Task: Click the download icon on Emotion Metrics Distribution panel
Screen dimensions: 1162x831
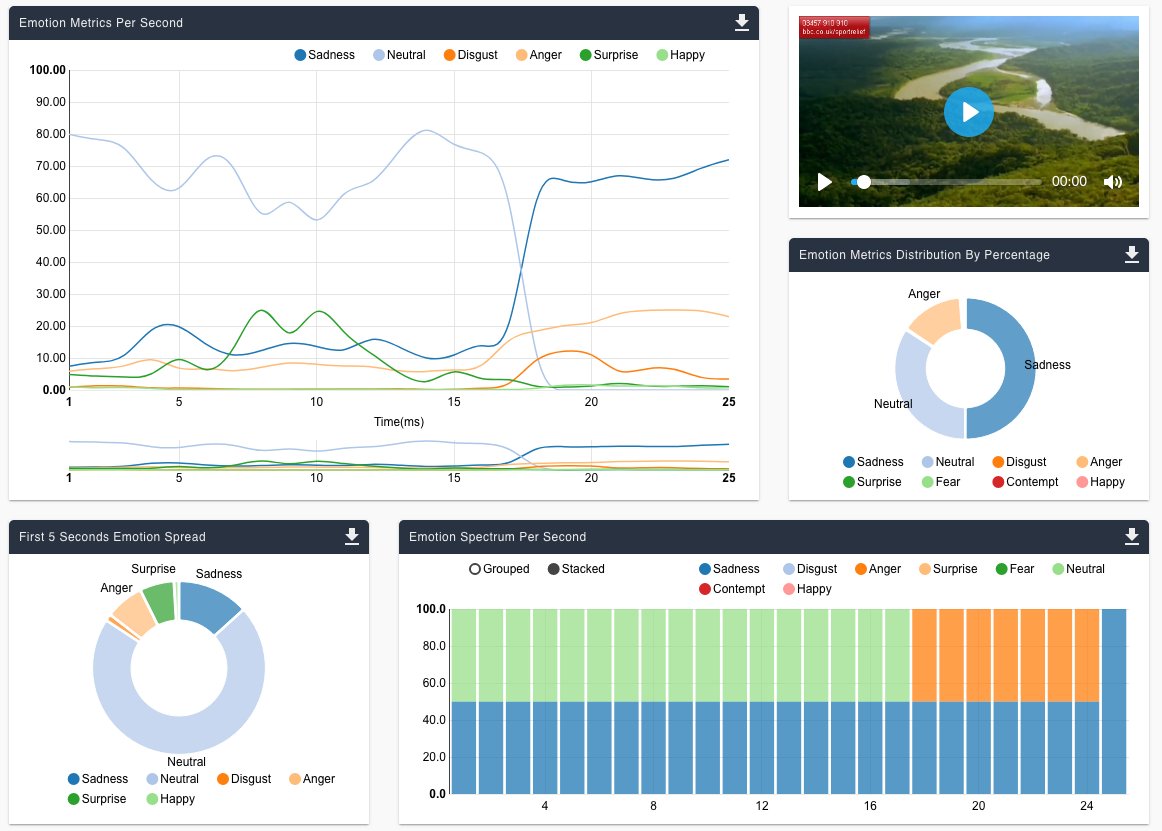Action: point(1131,255)
